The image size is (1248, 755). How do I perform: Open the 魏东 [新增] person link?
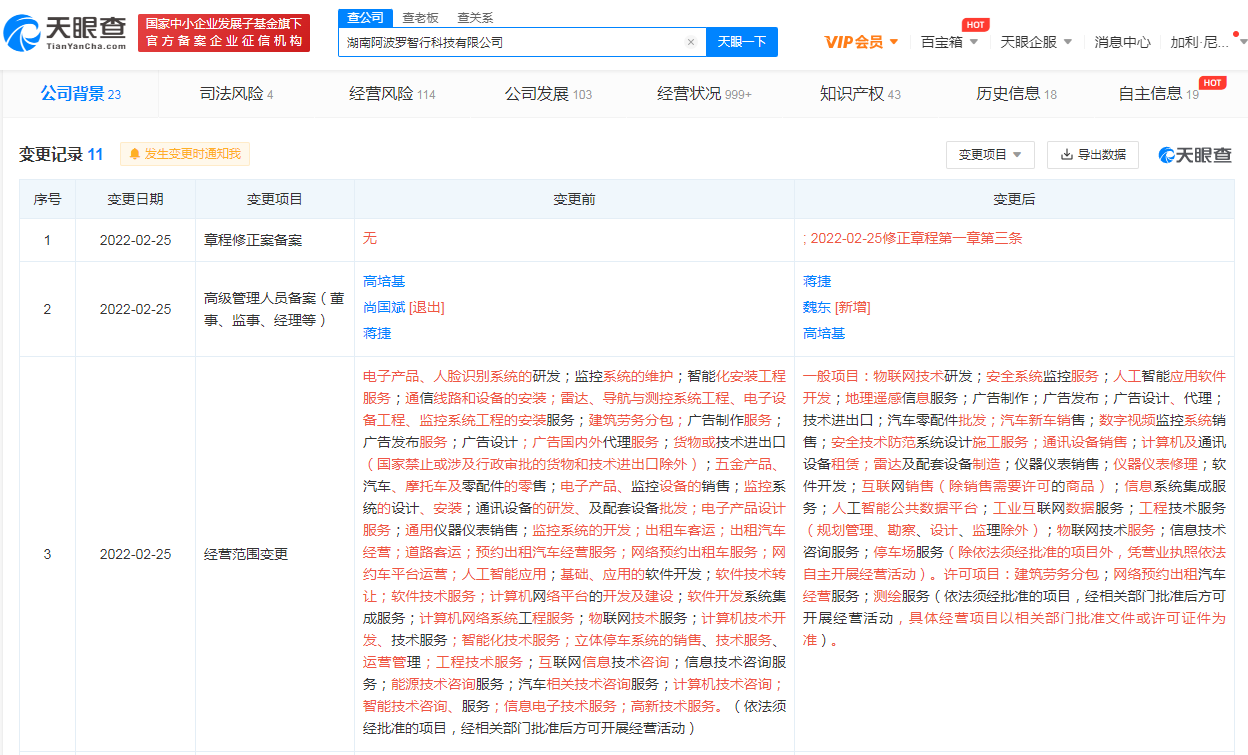836,307
